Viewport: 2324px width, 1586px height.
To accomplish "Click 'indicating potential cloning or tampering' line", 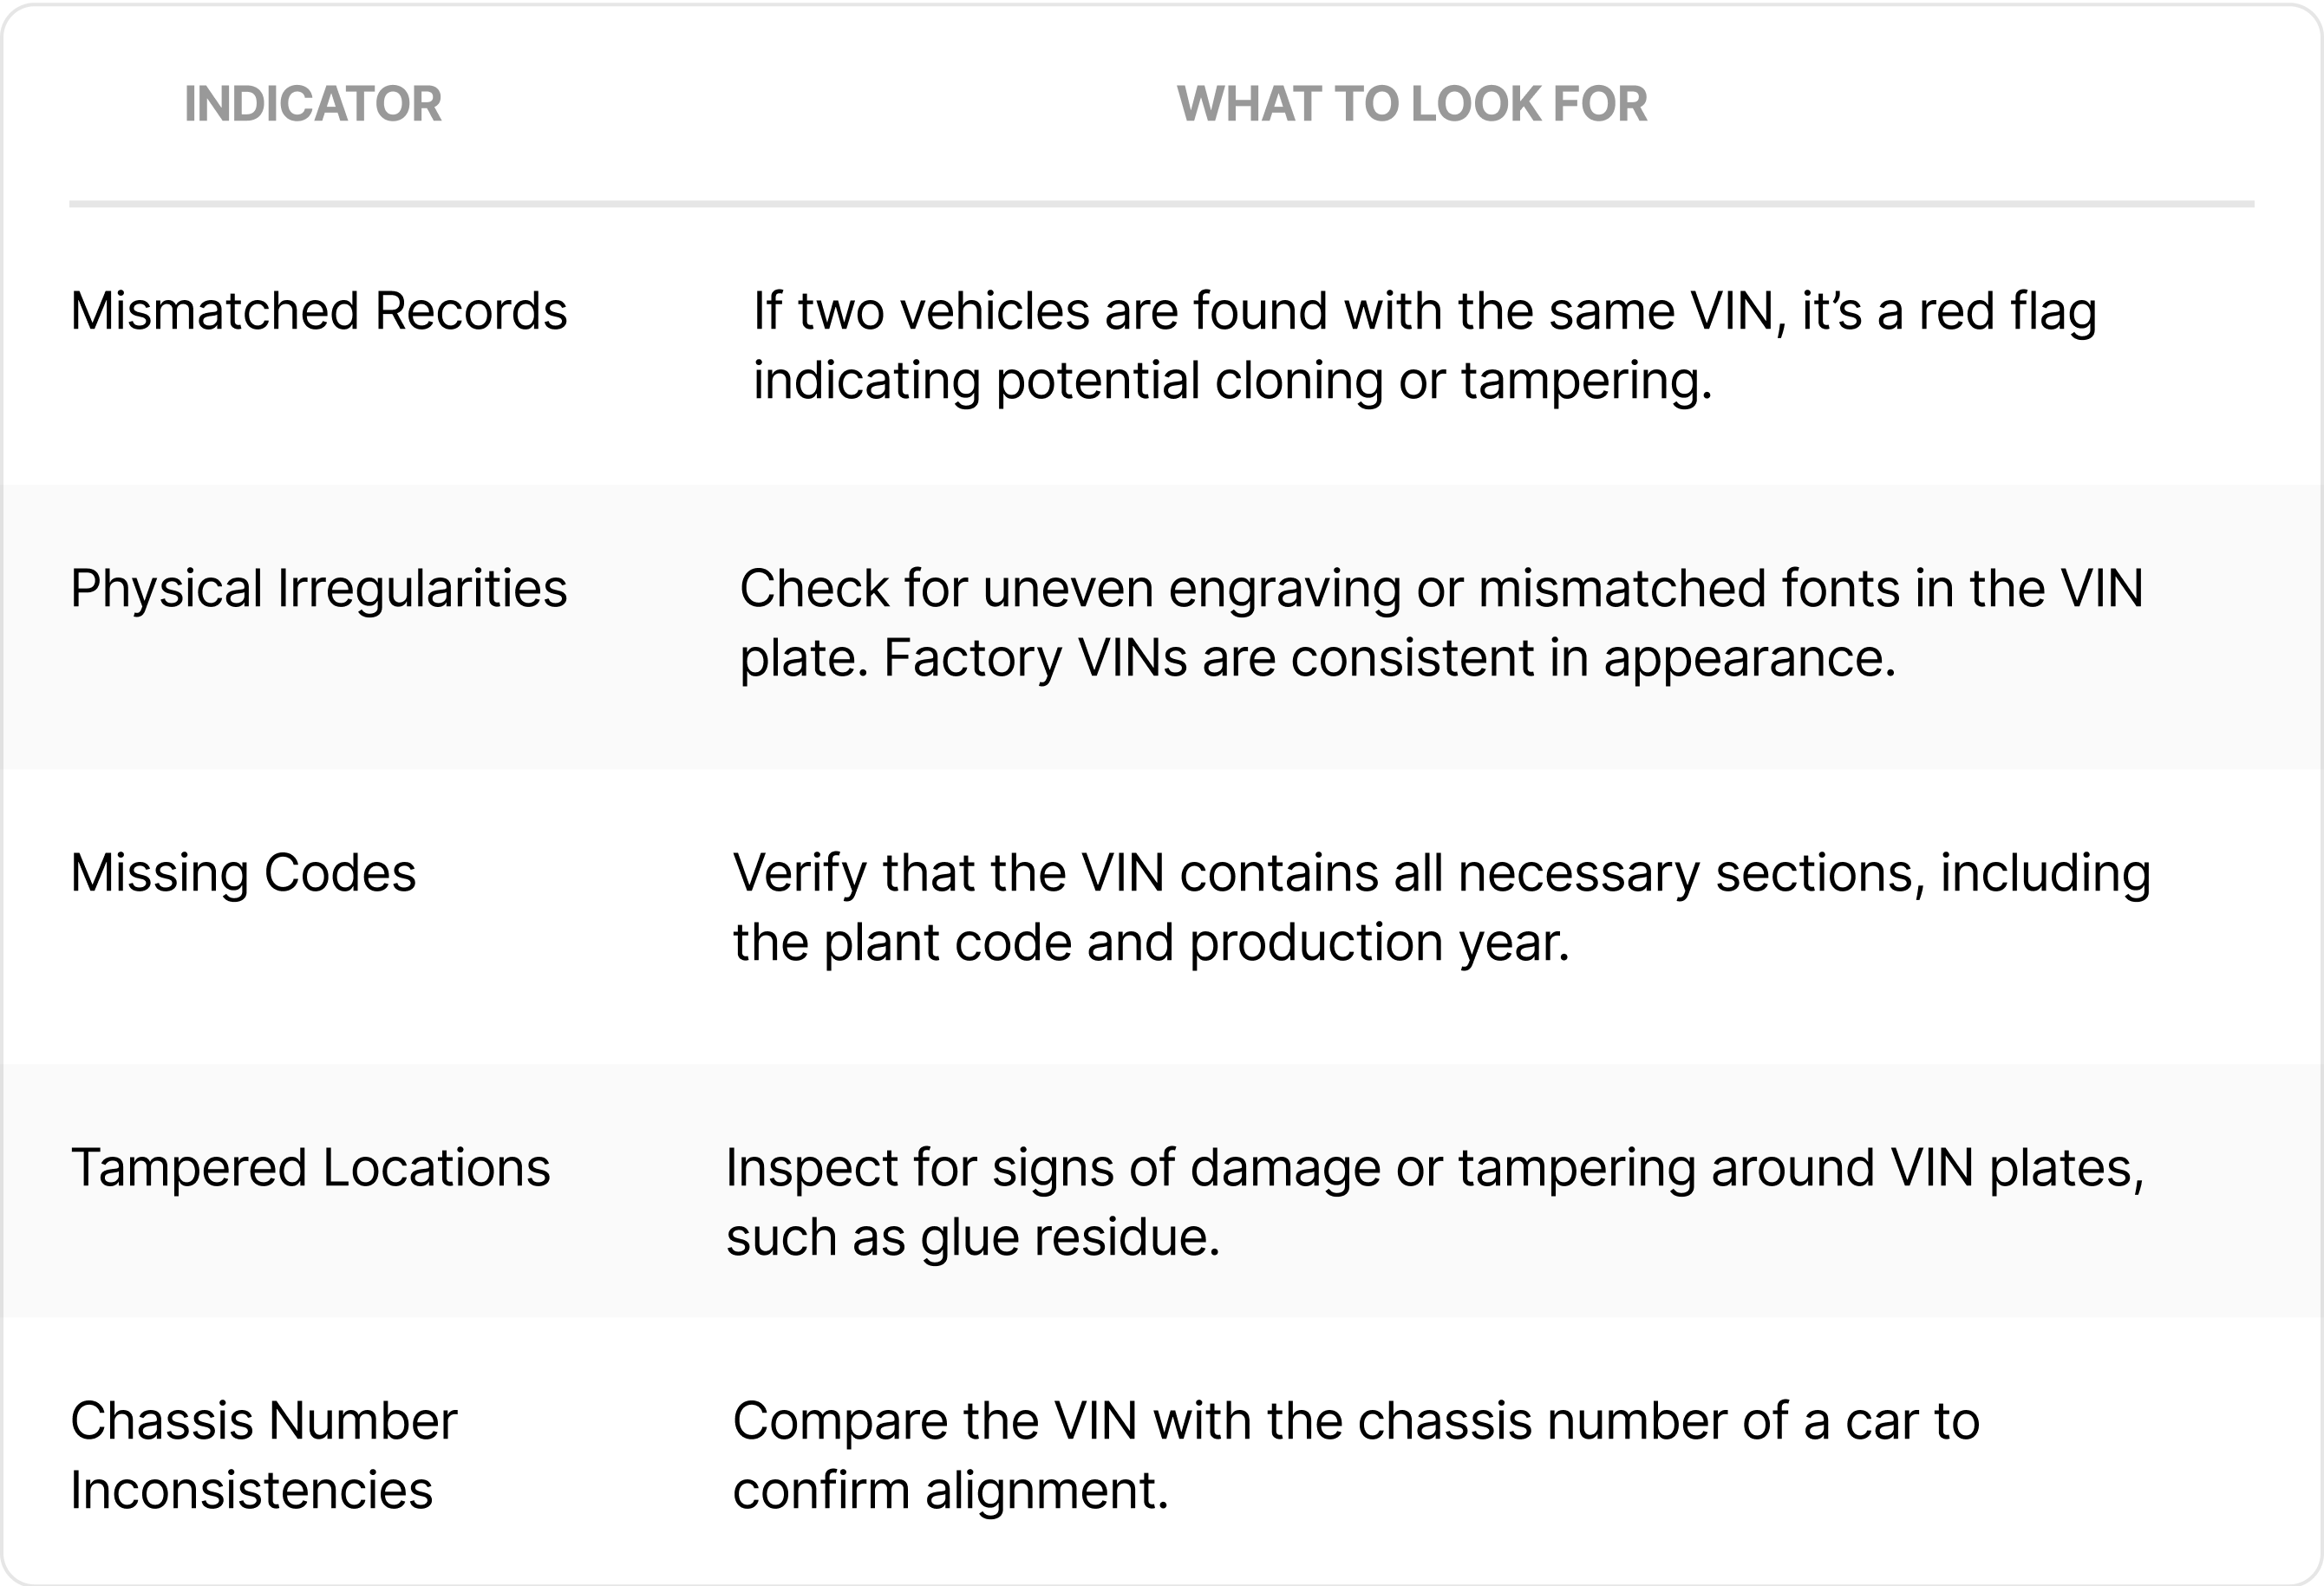I will [1232, 381].
